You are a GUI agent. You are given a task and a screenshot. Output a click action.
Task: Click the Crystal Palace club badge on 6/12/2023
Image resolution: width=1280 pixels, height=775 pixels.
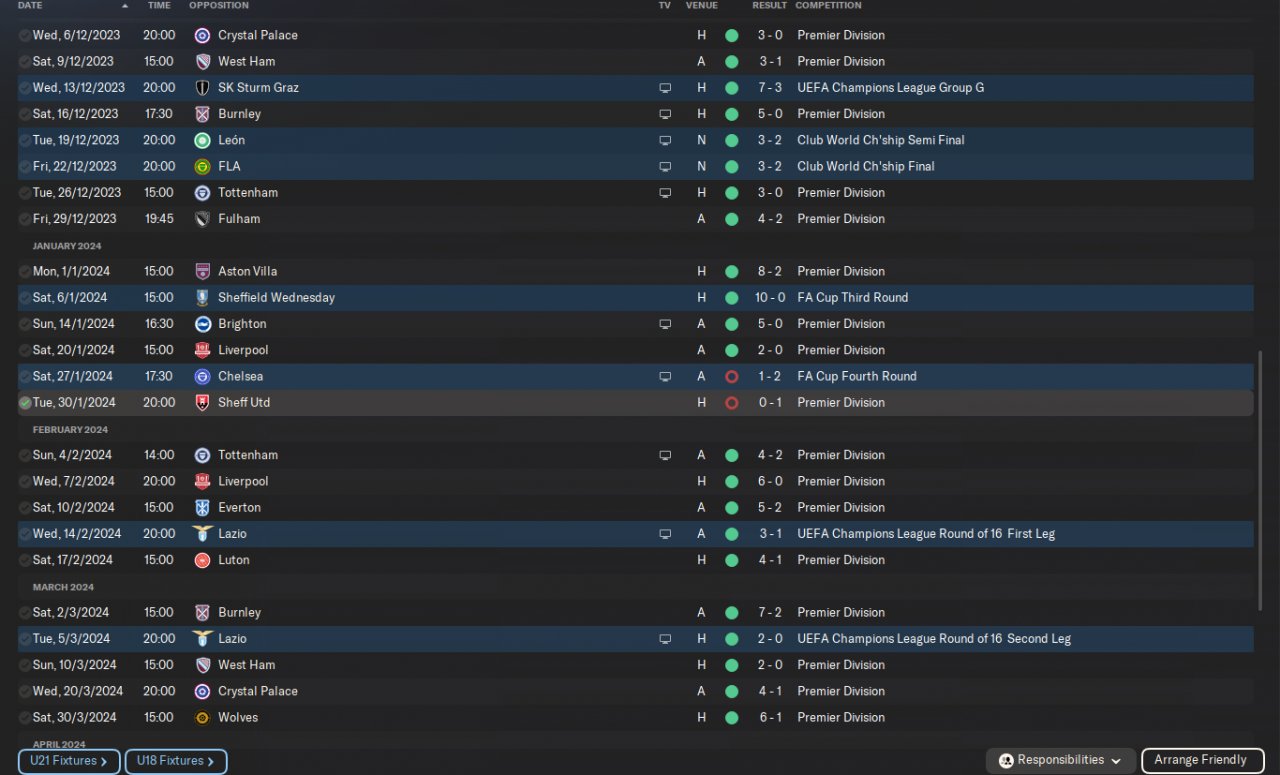pyautogui.click(x=202, y=35)
